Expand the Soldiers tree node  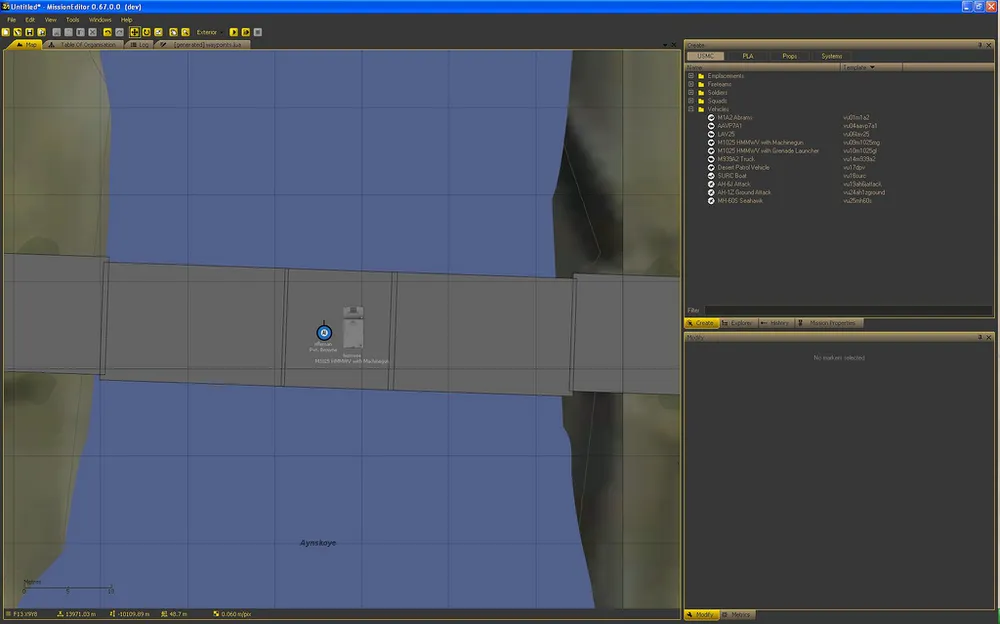pyautogui.click(x=691, y=93)
